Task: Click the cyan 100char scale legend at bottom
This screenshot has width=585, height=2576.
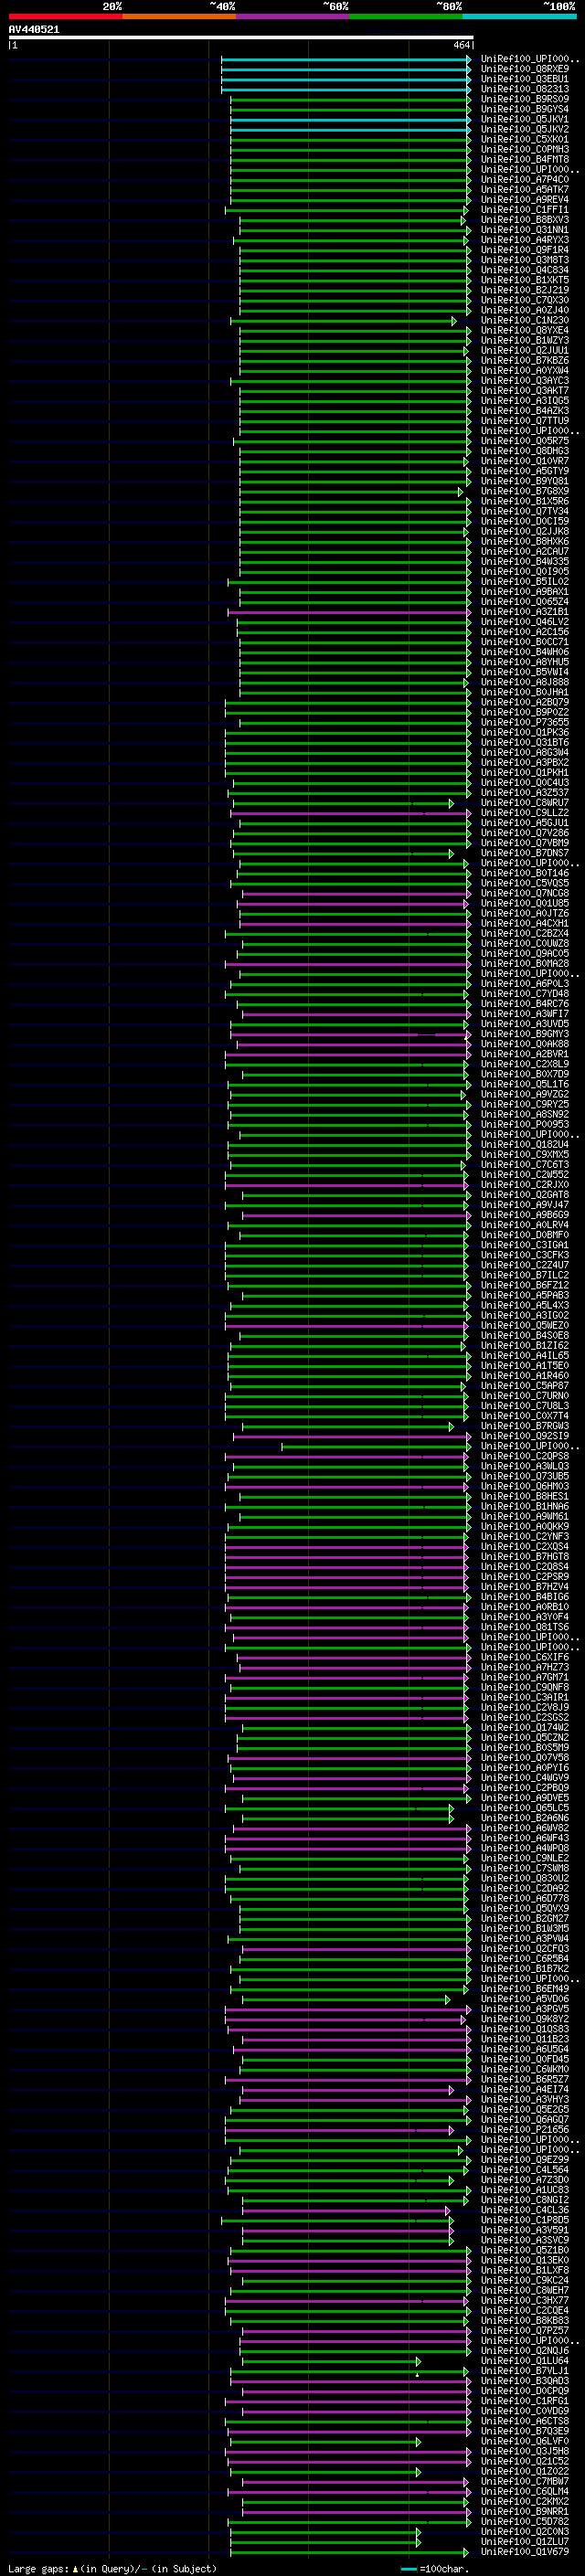Action: tap(435, 2569)
